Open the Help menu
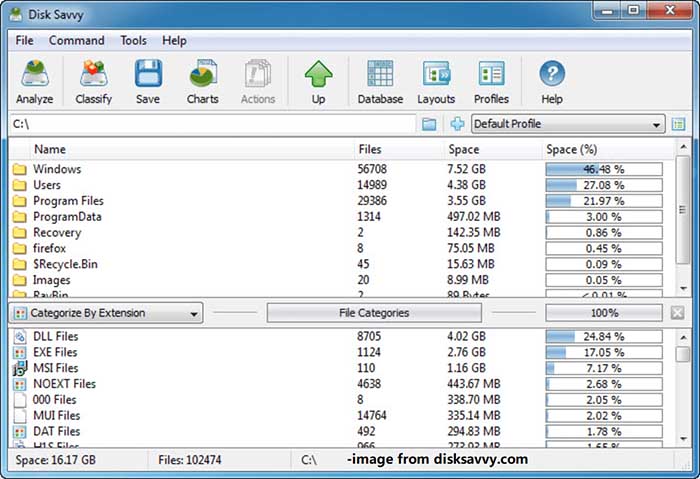The image size is (700, 479). click(174, 41)
